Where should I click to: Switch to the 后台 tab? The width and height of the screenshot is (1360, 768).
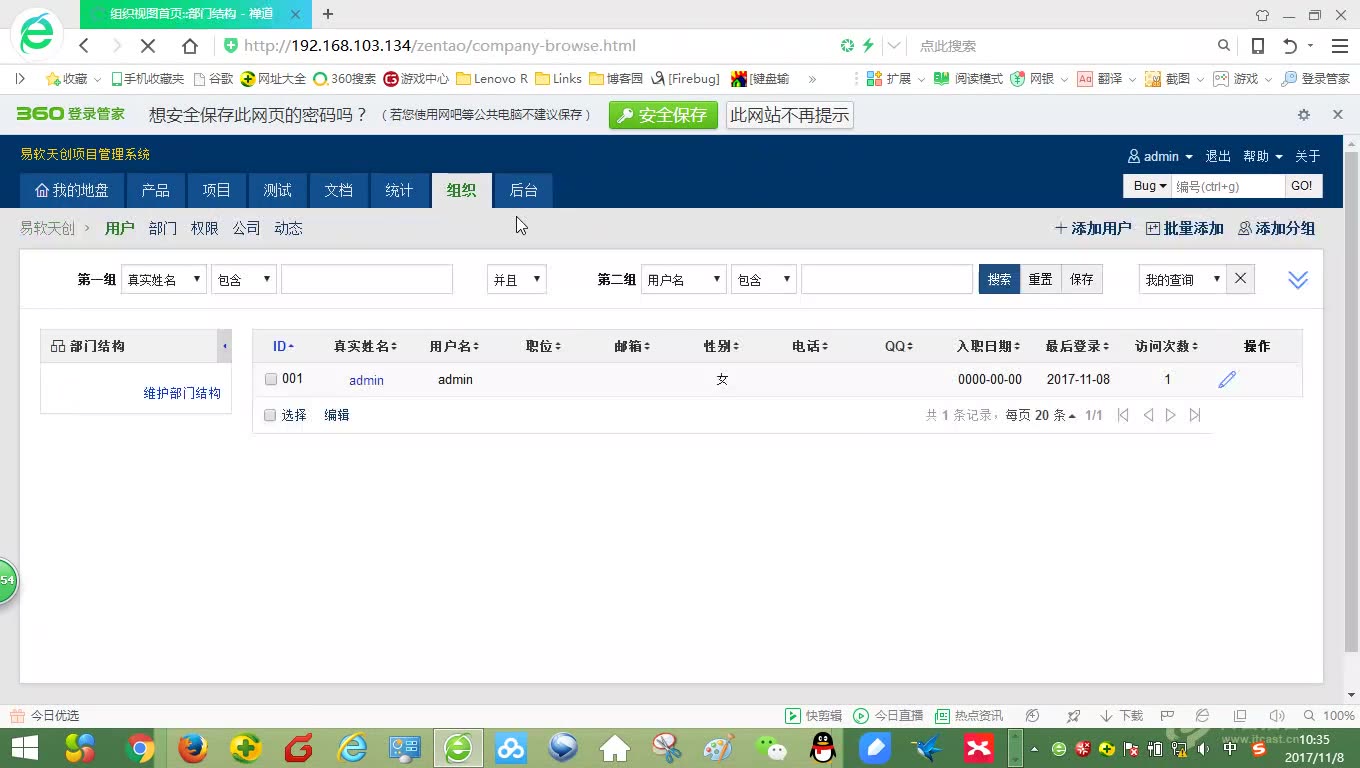523,190
